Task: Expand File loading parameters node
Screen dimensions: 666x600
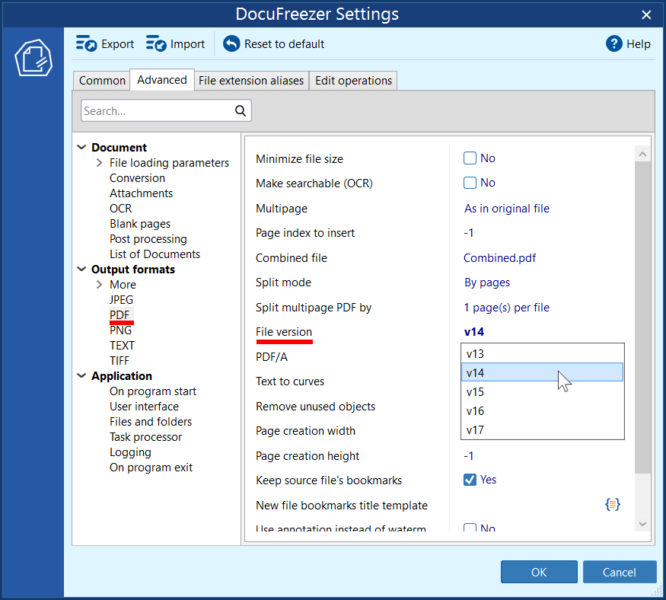Action: pos(99,163)
